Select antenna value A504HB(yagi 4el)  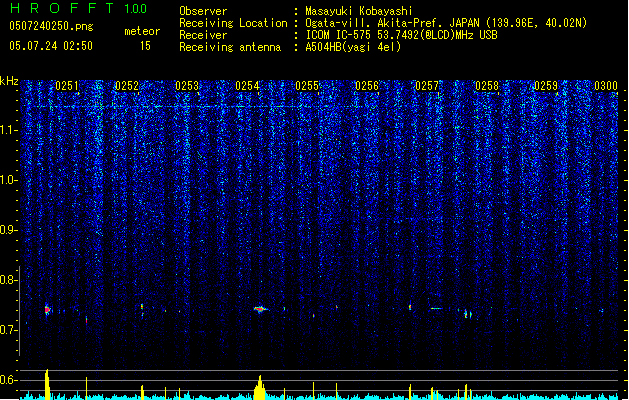click(353, 47)
